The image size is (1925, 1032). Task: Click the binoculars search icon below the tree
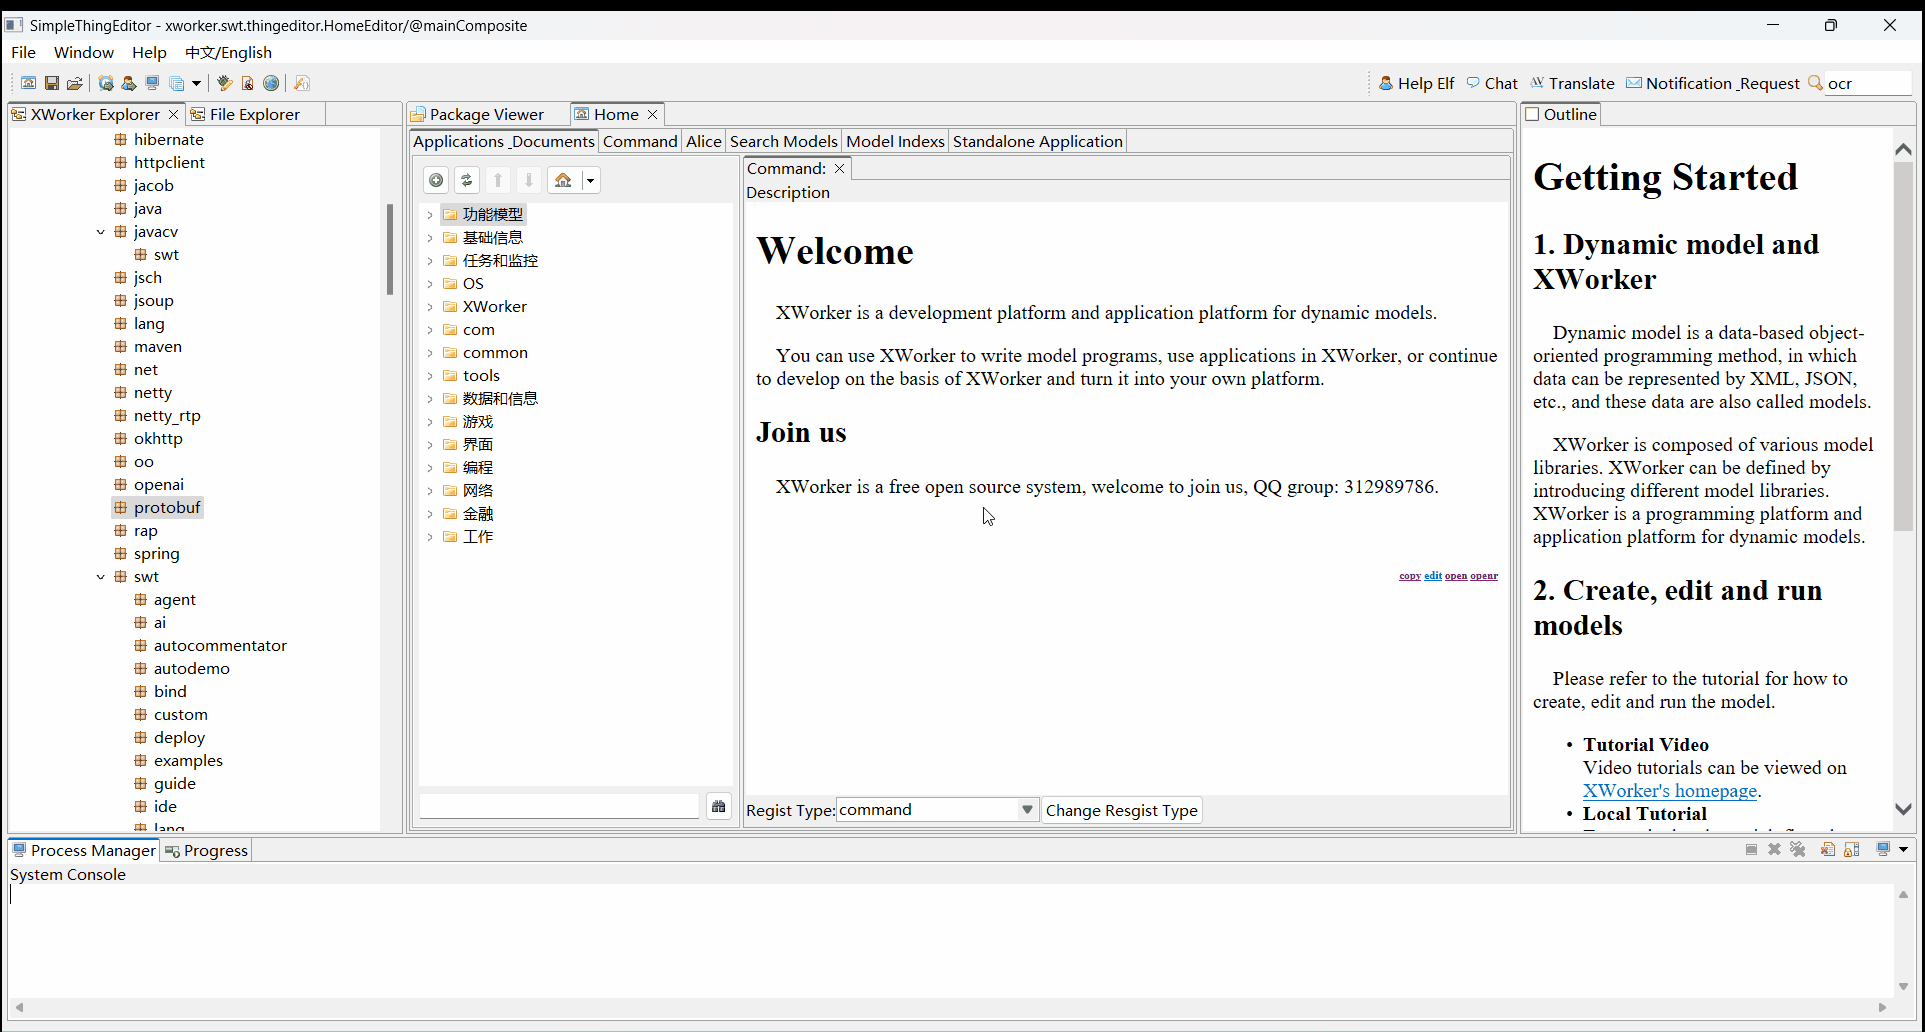(x=718, y=806)
